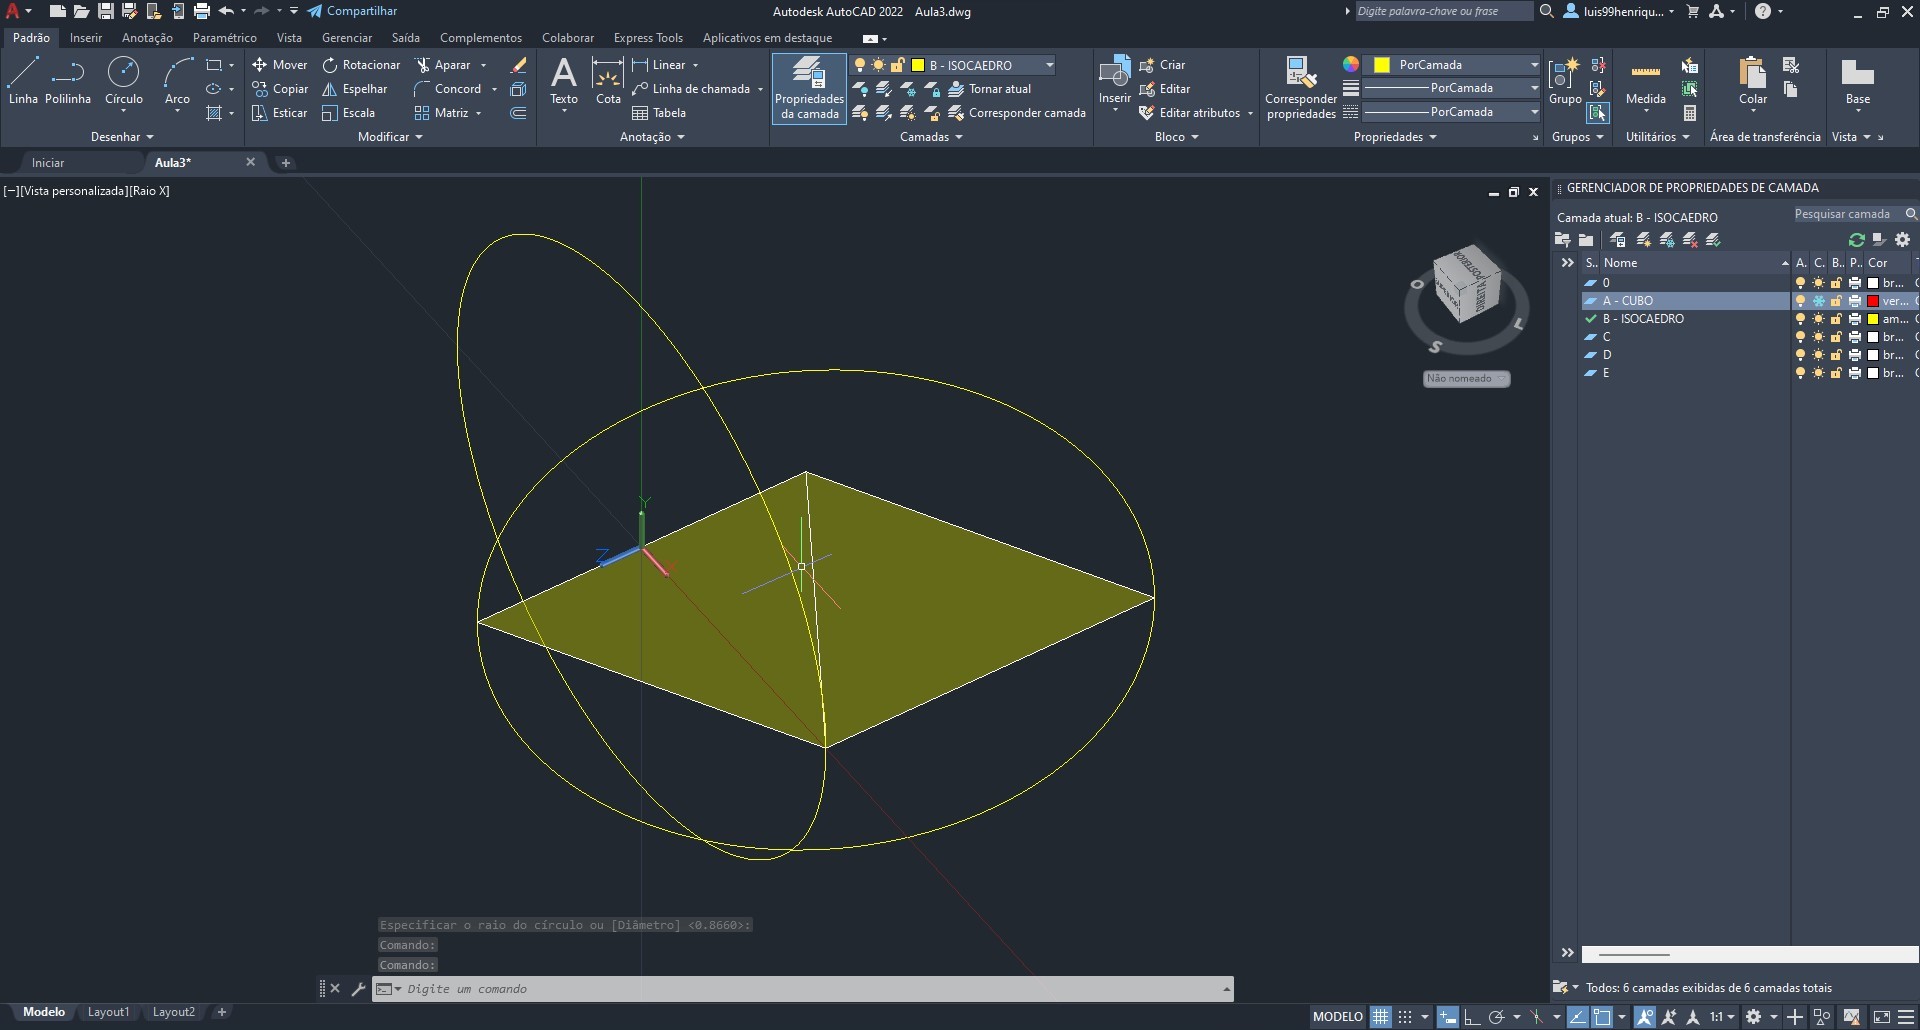Click the Inserir block button
This screenshot has width=1920, height=1030.
(1114, 80)
